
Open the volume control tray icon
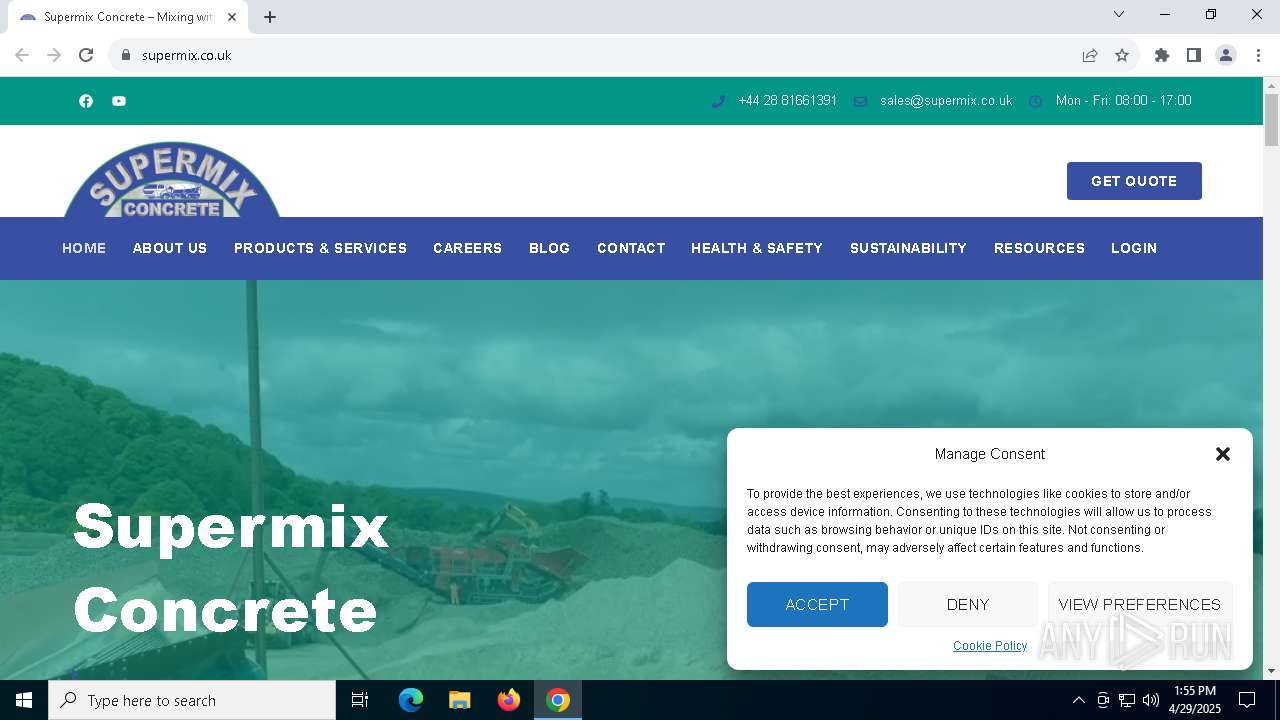(1151, 700)
